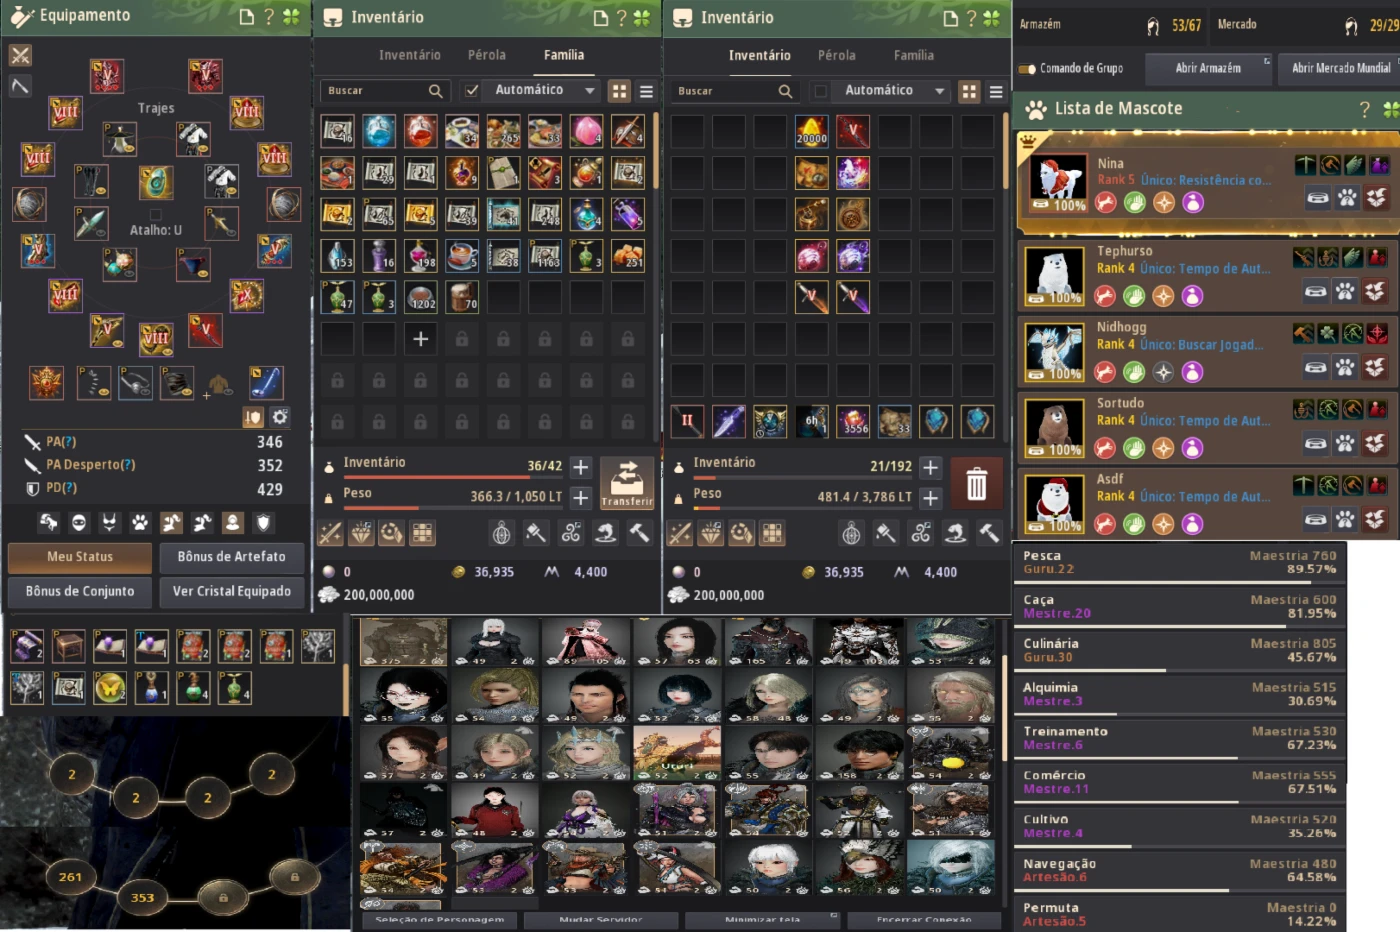This screenshot has width=1400, height=932.
Task: Click the crossed swords icon in Equipamento panel
Action: coord(20,55)
